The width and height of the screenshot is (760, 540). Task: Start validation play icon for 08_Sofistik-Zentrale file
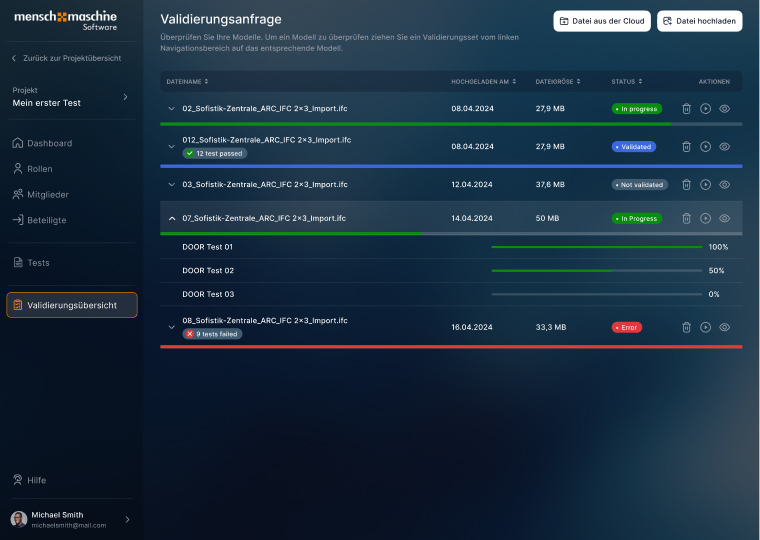[x=705, y=327]
